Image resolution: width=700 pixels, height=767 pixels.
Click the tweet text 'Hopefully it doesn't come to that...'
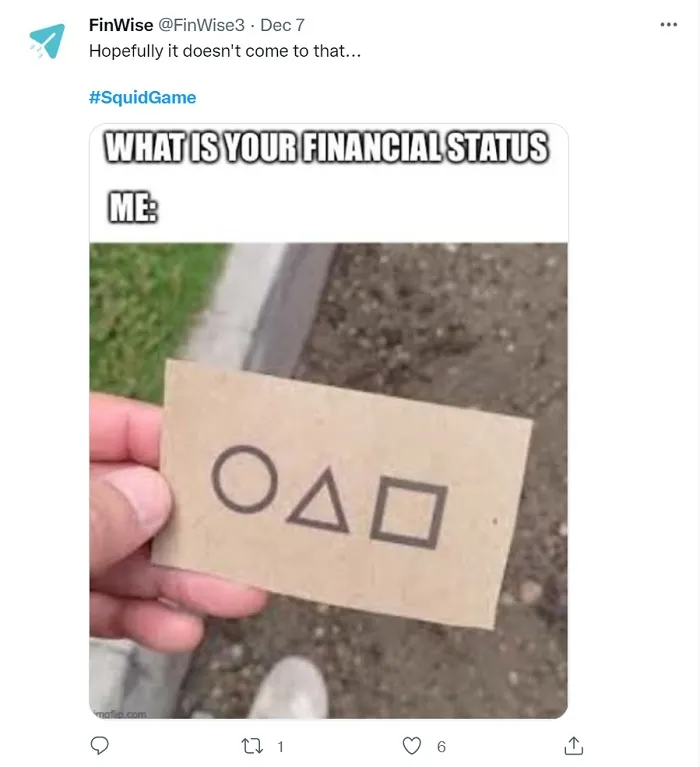pyautogui.click(x=225, y=51)
